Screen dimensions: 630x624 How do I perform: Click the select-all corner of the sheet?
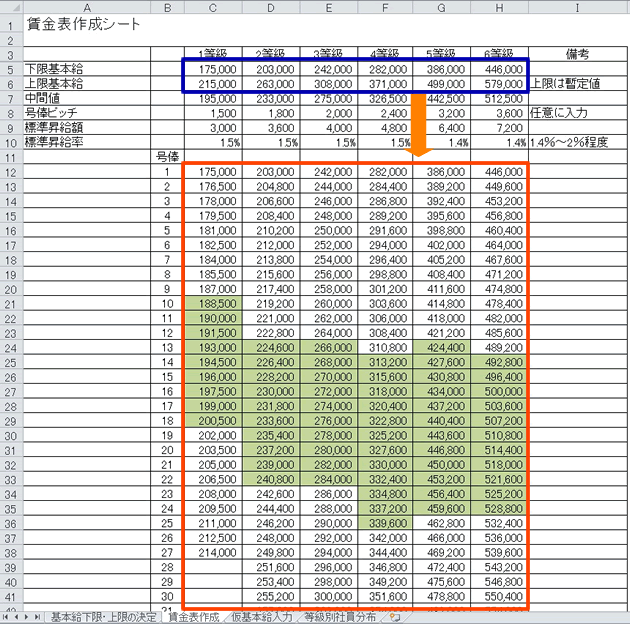pos(12,7)
